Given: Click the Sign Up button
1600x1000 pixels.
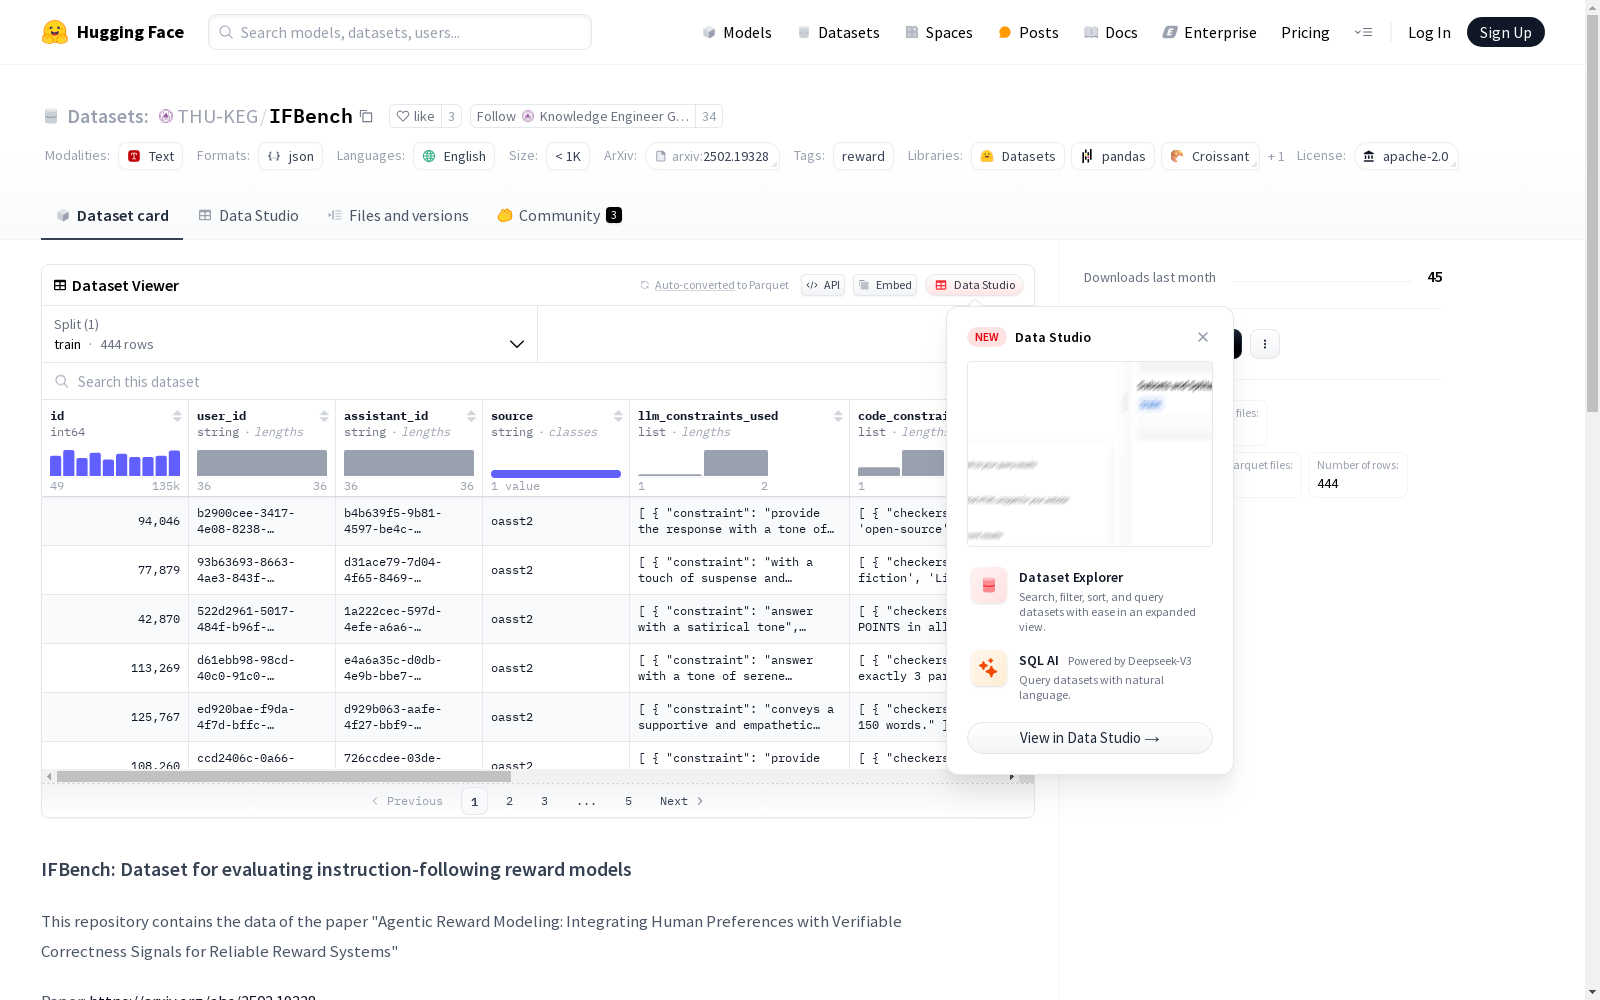Looking at the screenshot, I should [1506, 32].
